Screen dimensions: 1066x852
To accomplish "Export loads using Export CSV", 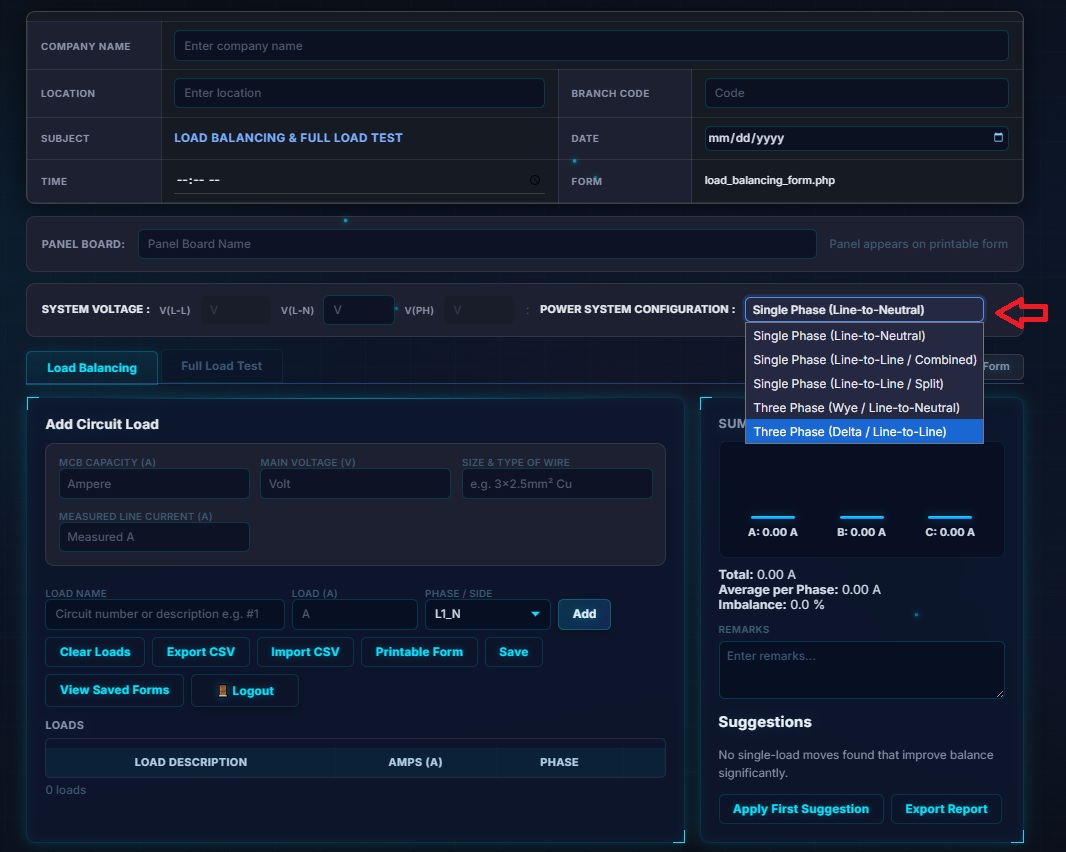I will 201,652.
